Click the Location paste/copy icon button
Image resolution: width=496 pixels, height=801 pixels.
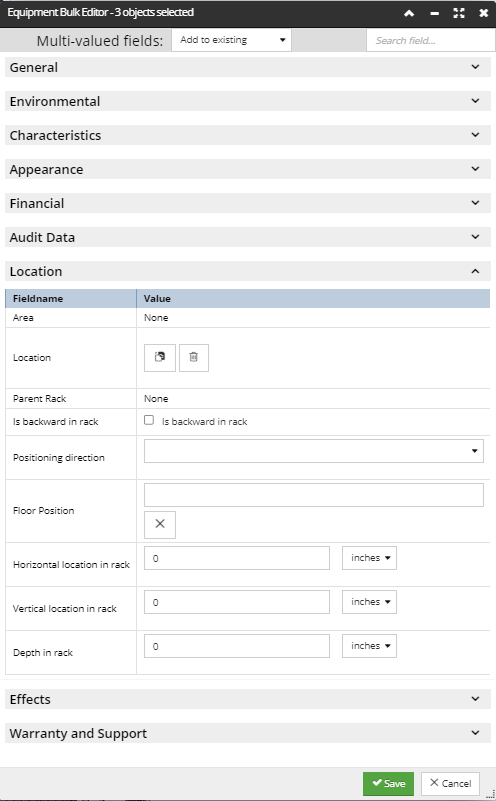(159, 358)
